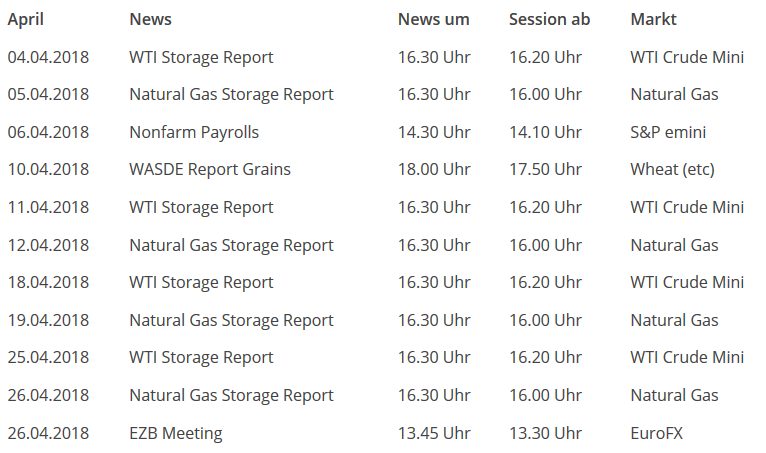
Task: Select the 14.30 Uhr news time
Action: (434, 132)
